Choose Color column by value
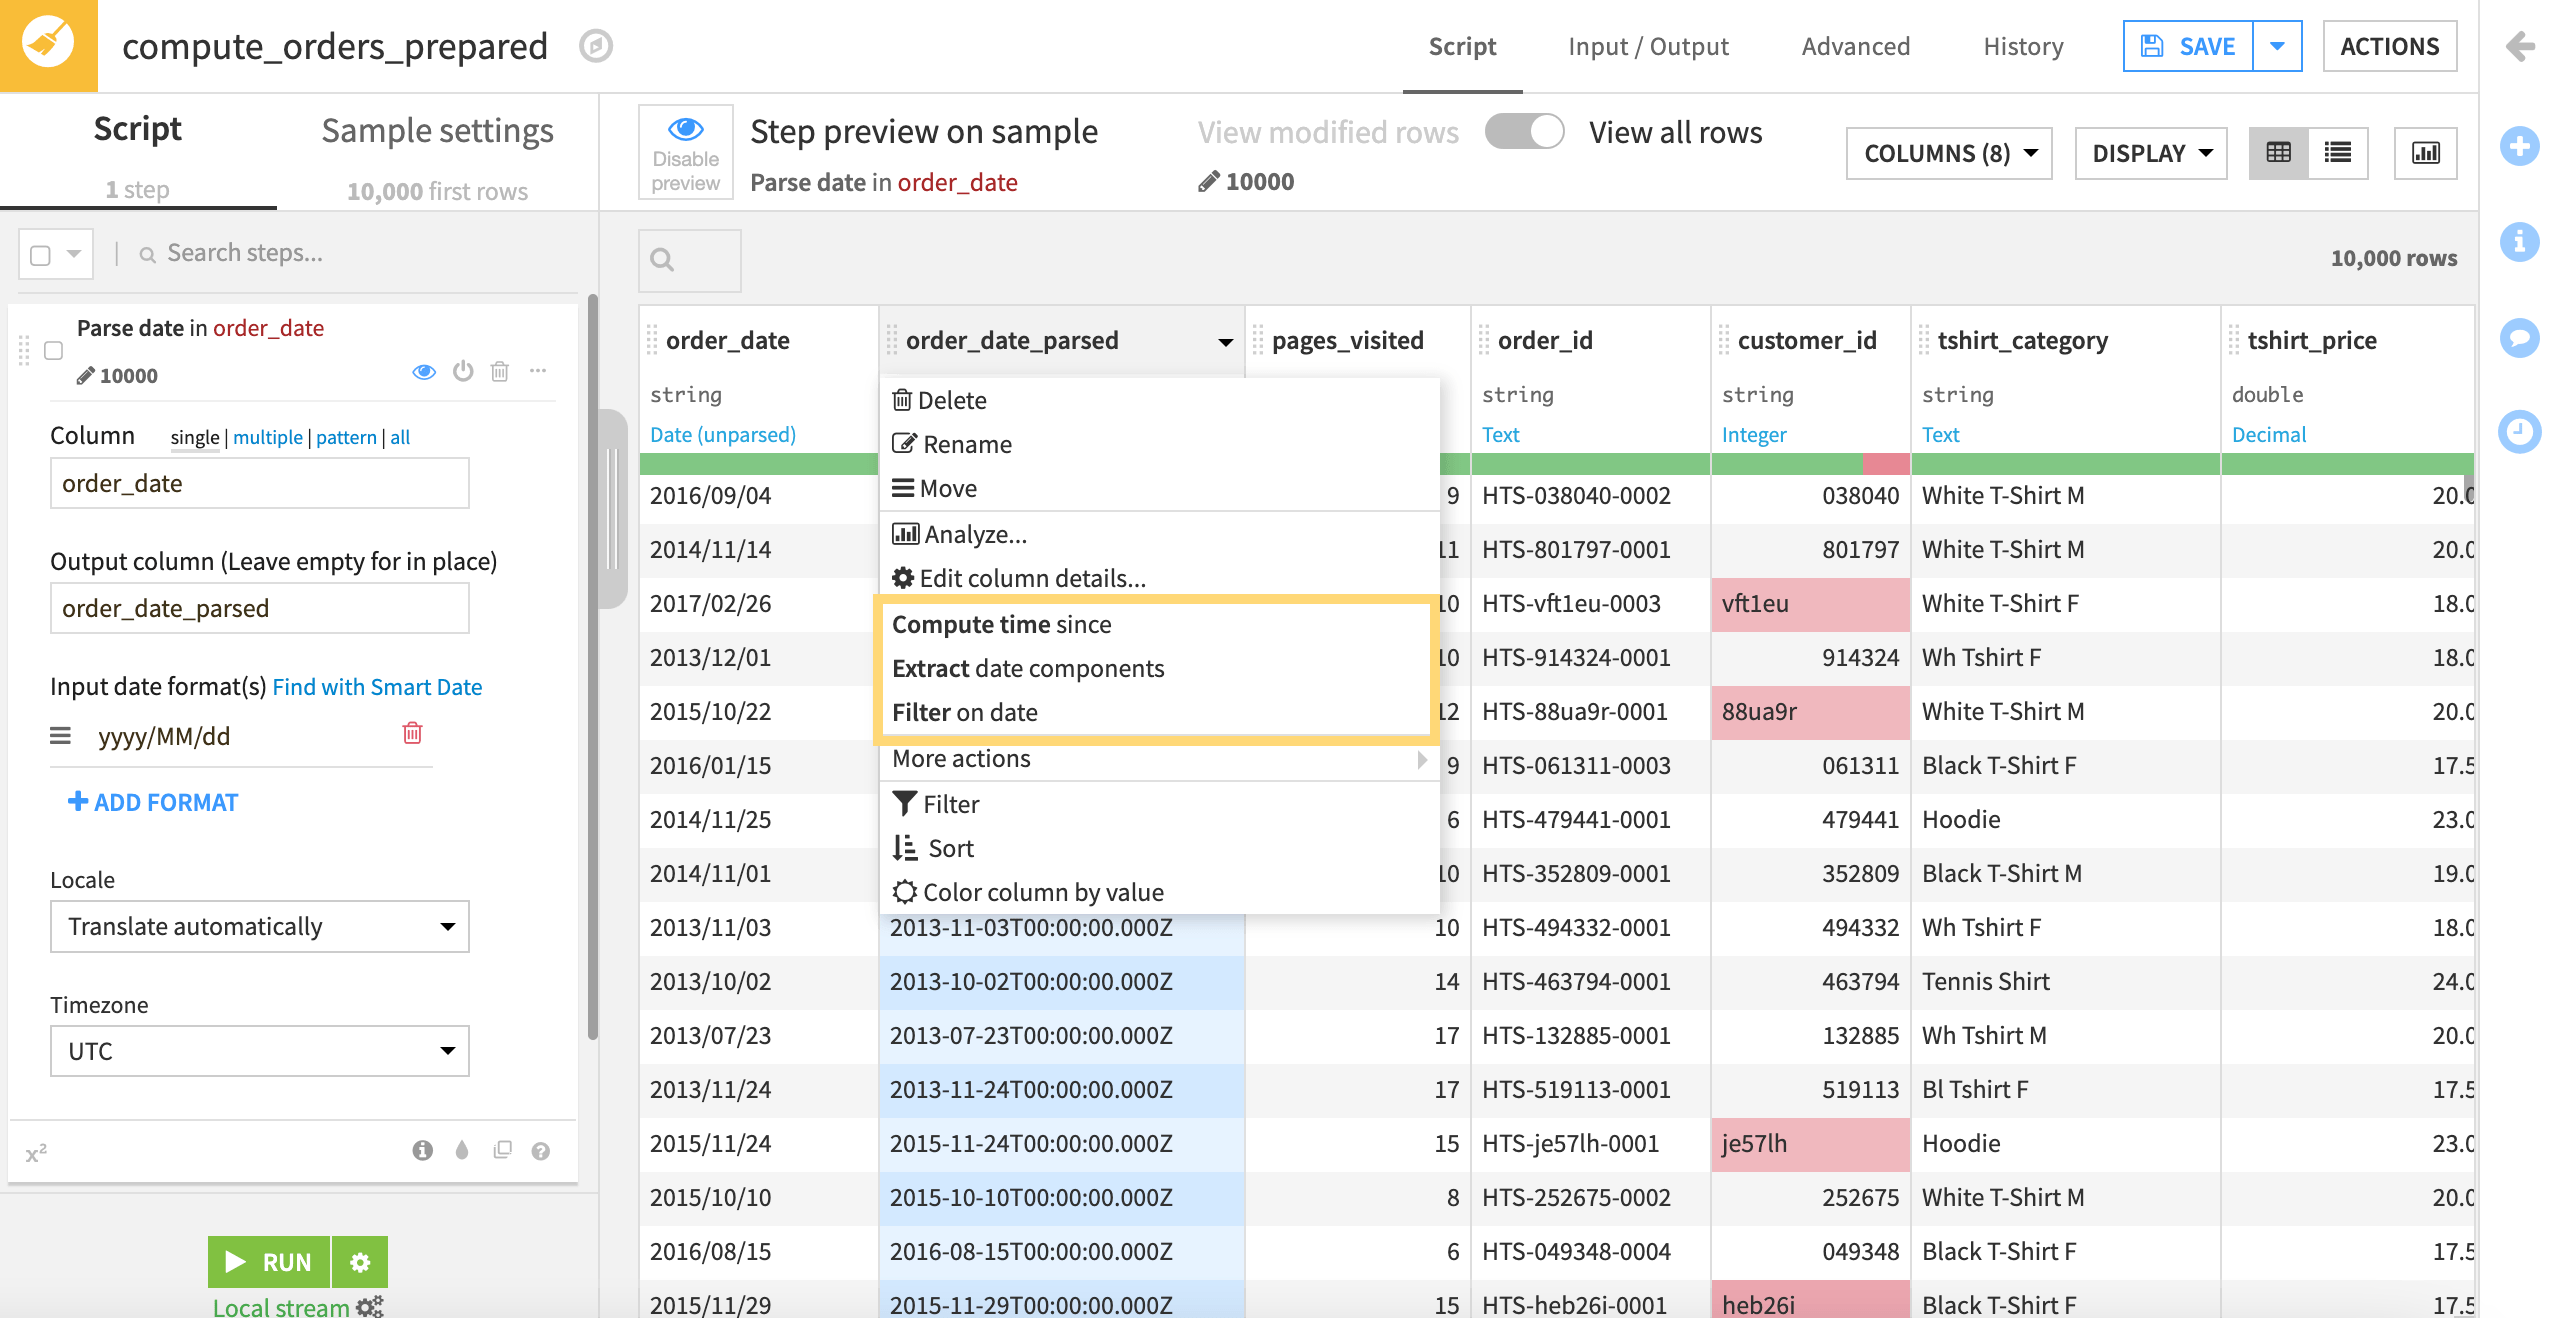The image size is (2556, 1318). (x=1158, y=893)
